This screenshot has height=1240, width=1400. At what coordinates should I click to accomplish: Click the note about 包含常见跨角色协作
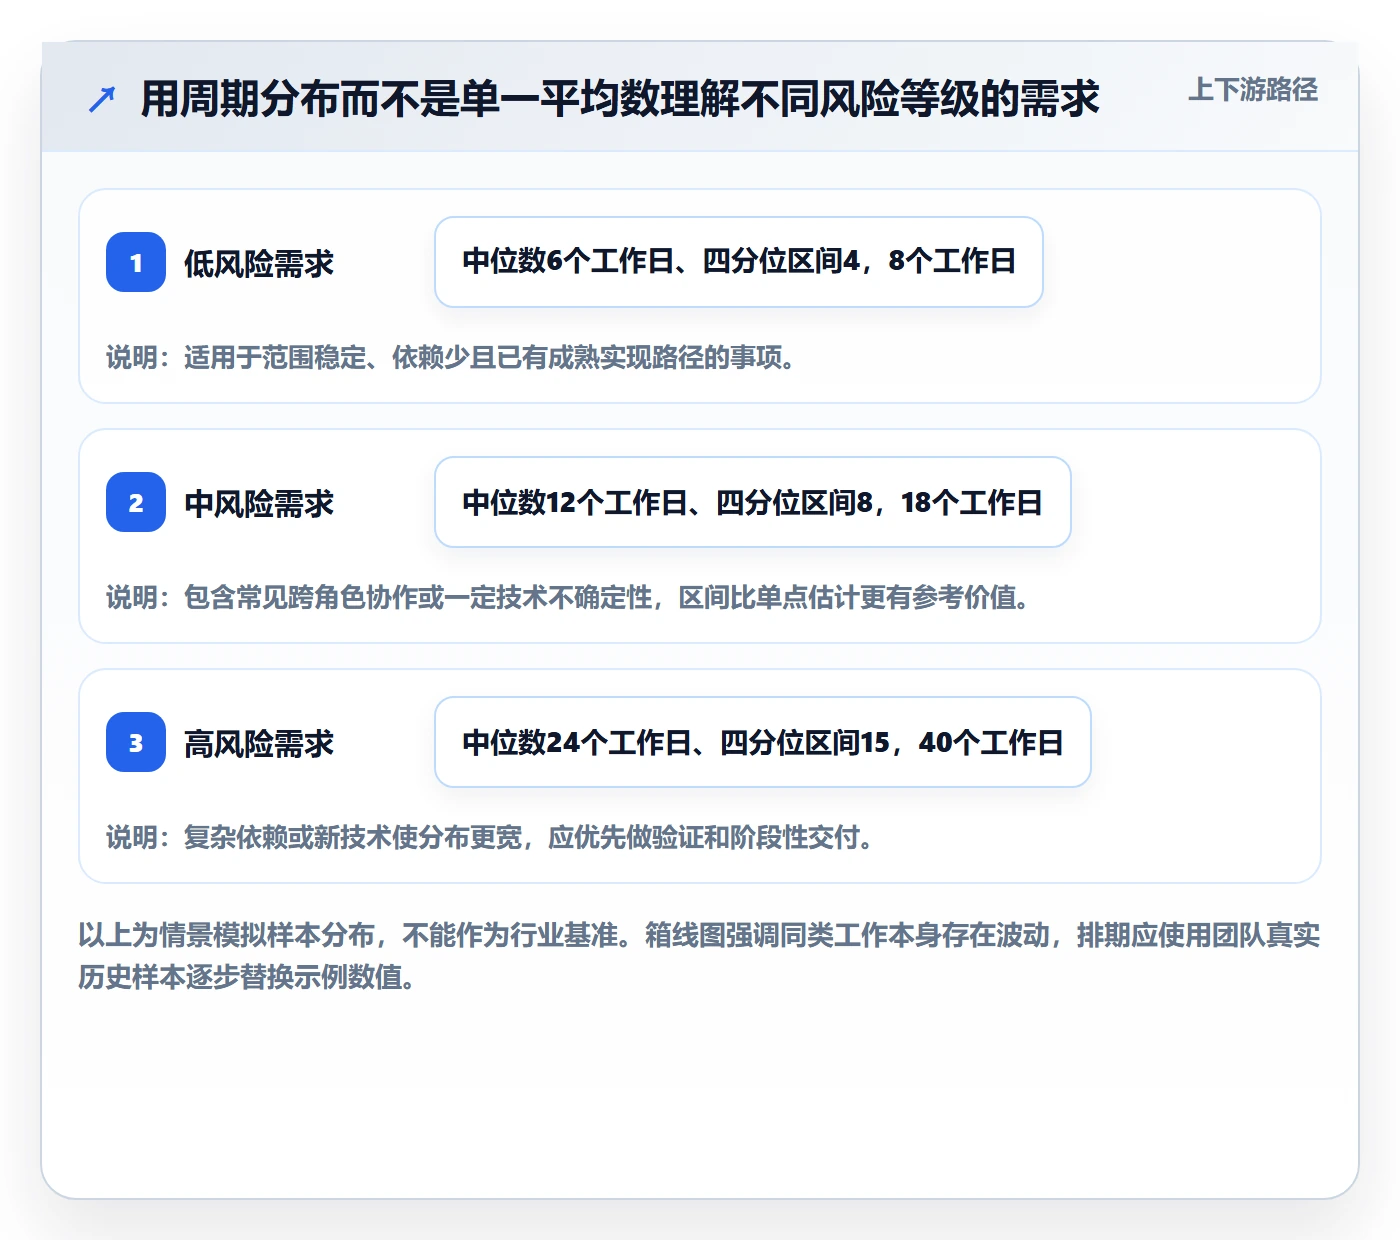568,598
